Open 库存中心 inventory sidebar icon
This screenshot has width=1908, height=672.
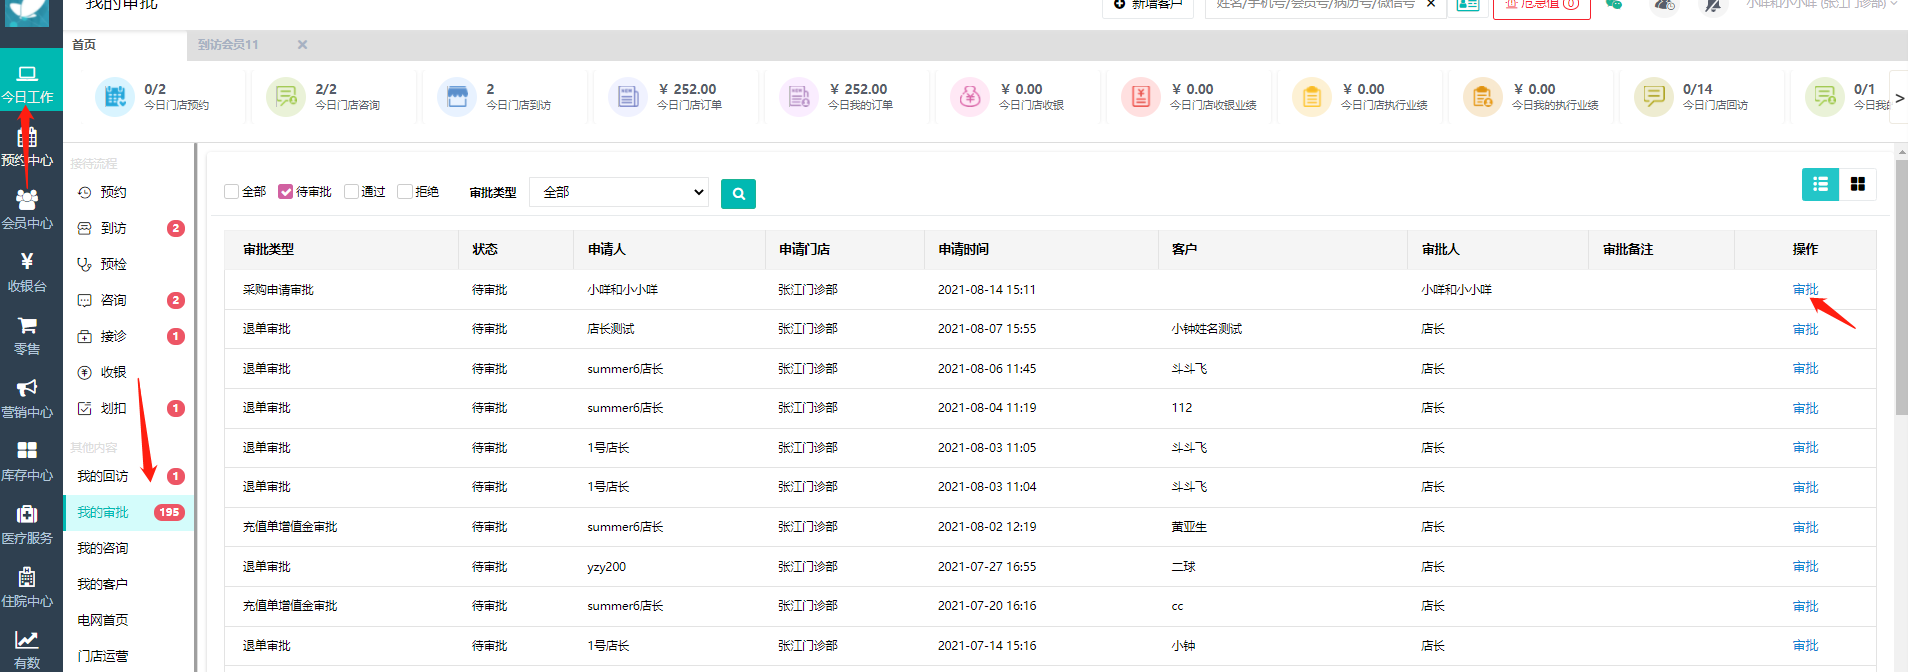coord(27,462)
